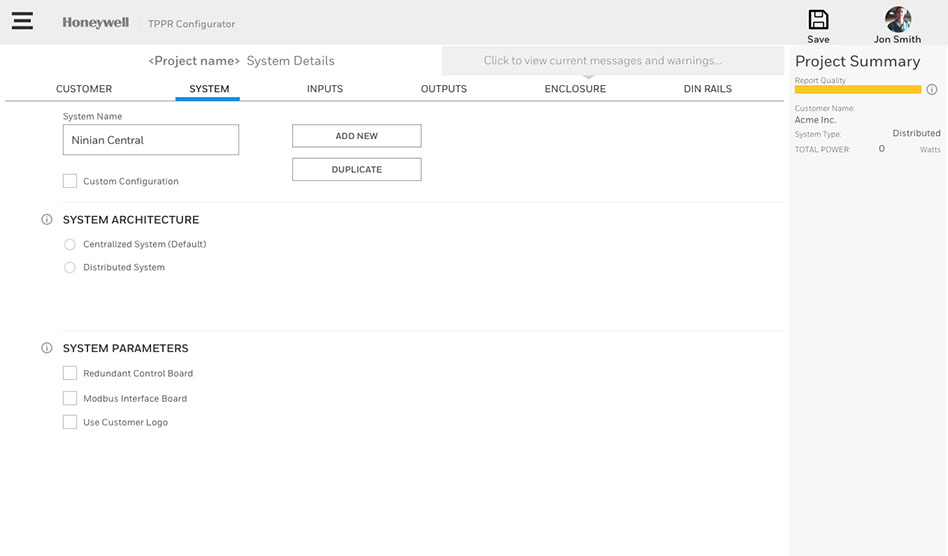Enable Use Customer Logo checkbox
This screenshot has height=556, width=948.
click(x=70, y=422)
